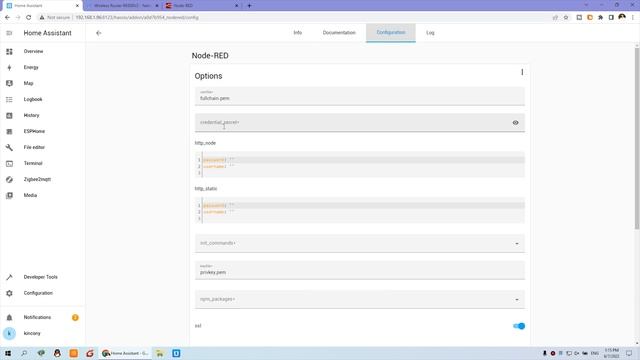Open the Logbook sidebar link

33,99
